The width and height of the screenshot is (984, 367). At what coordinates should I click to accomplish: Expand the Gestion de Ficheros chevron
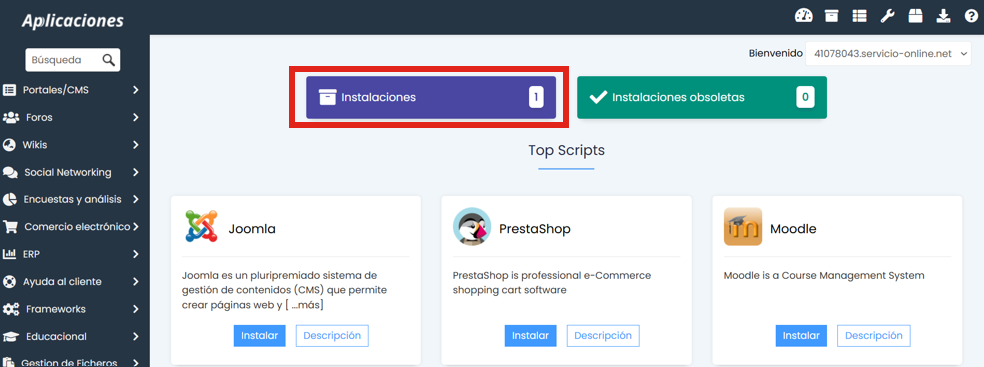click(136, 363)
